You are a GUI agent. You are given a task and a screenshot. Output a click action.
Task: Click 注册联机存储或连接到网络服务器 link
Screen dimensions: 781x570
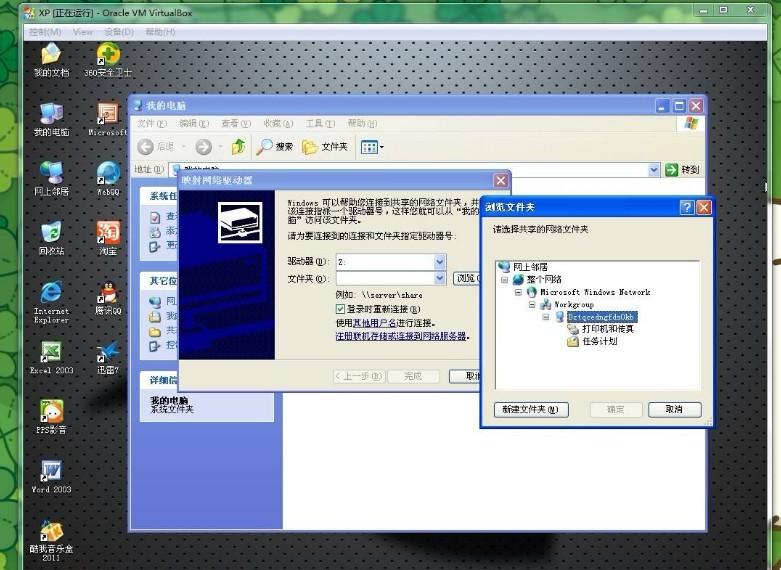tap(401, 336)
